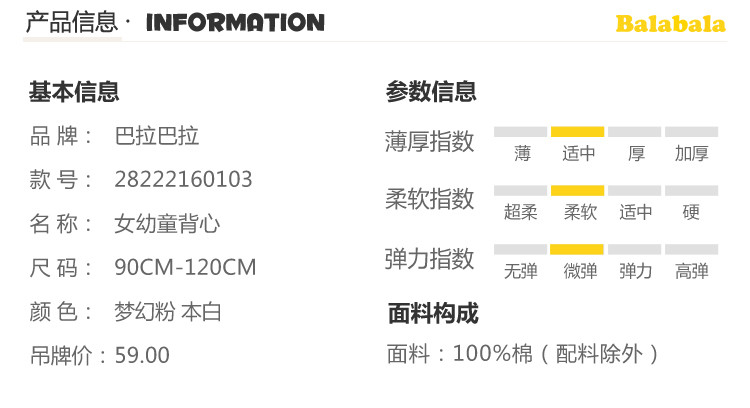Choose 高弹 on the 弹力指数 scale
This screenshot has width=750, height=408.
pos(691,271)
